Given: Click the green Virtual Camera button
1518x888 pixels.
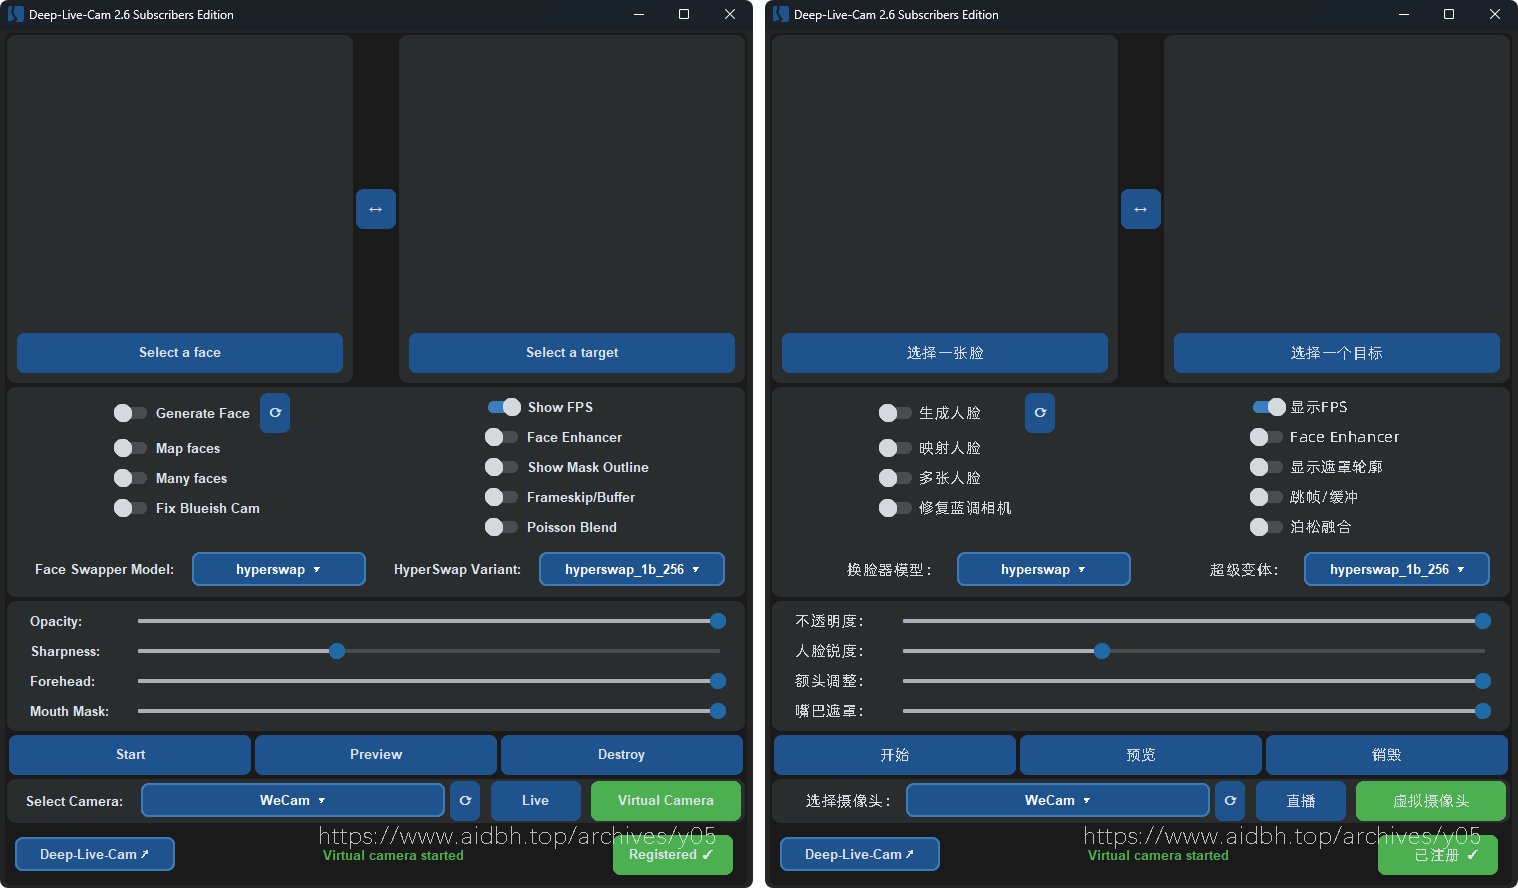Looking at the screenshot, I should 665,800.
